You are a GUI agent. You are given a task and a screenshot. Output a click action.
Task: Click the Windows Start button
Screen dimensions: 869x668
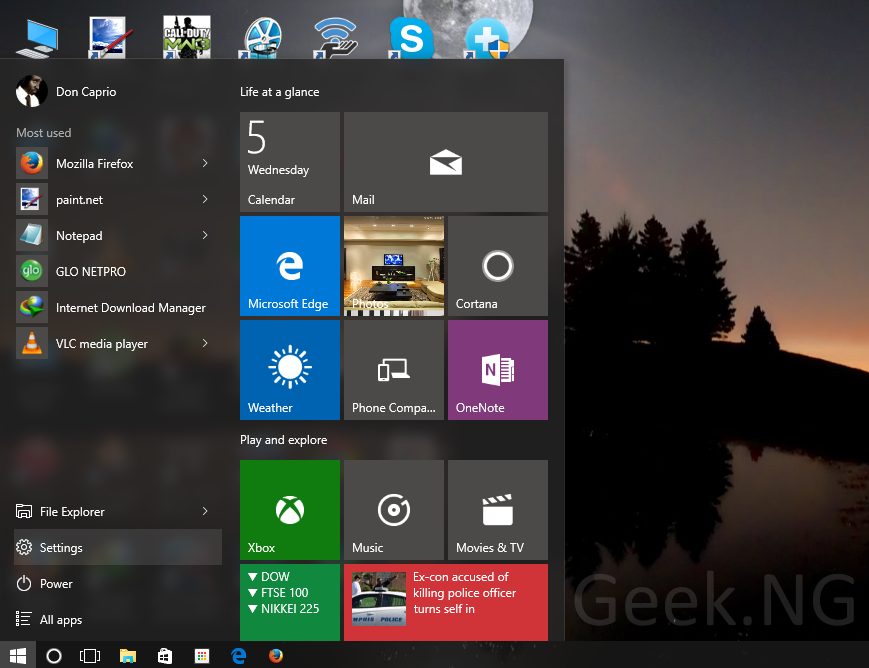[x=18, y=655]
